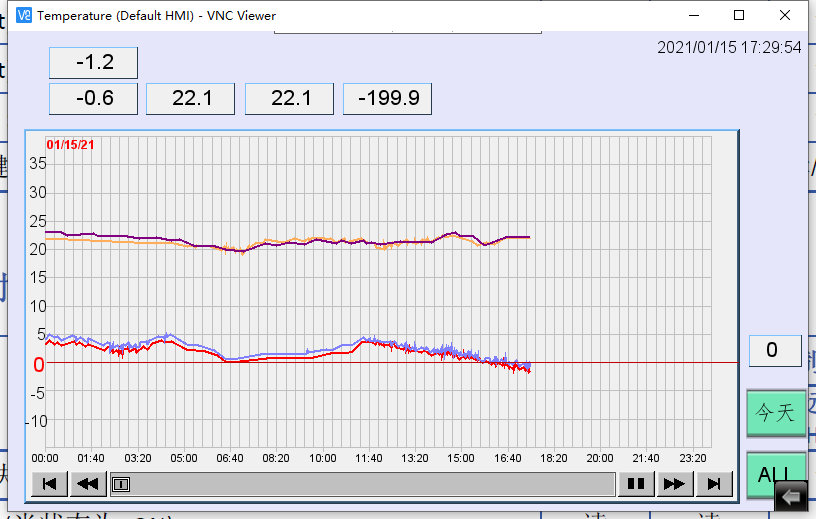Viewport: 816px width, 519px height.
Task: Click the empty trend scrollbar track
Action: (370, 484)
